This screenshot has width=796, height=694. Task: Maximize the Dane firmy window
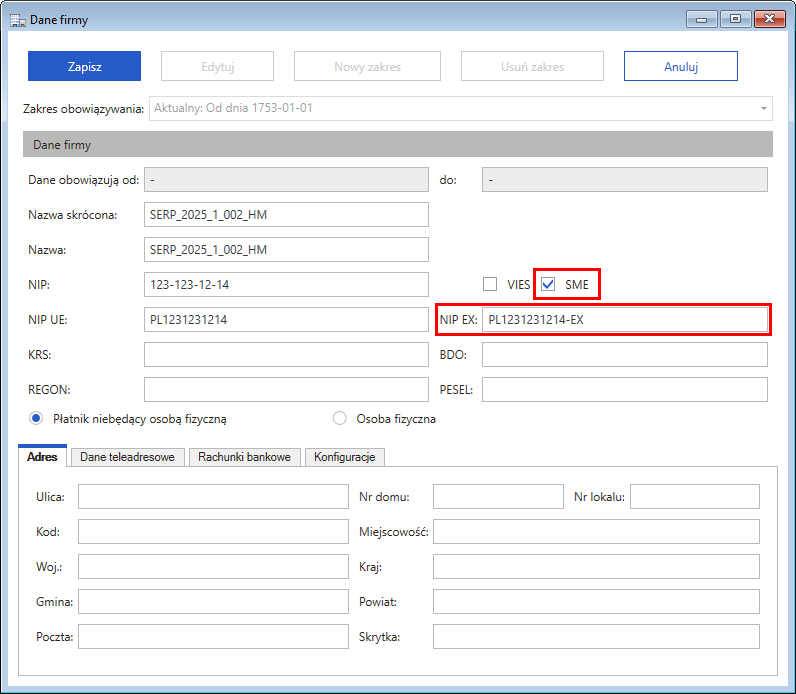[735, 19]
